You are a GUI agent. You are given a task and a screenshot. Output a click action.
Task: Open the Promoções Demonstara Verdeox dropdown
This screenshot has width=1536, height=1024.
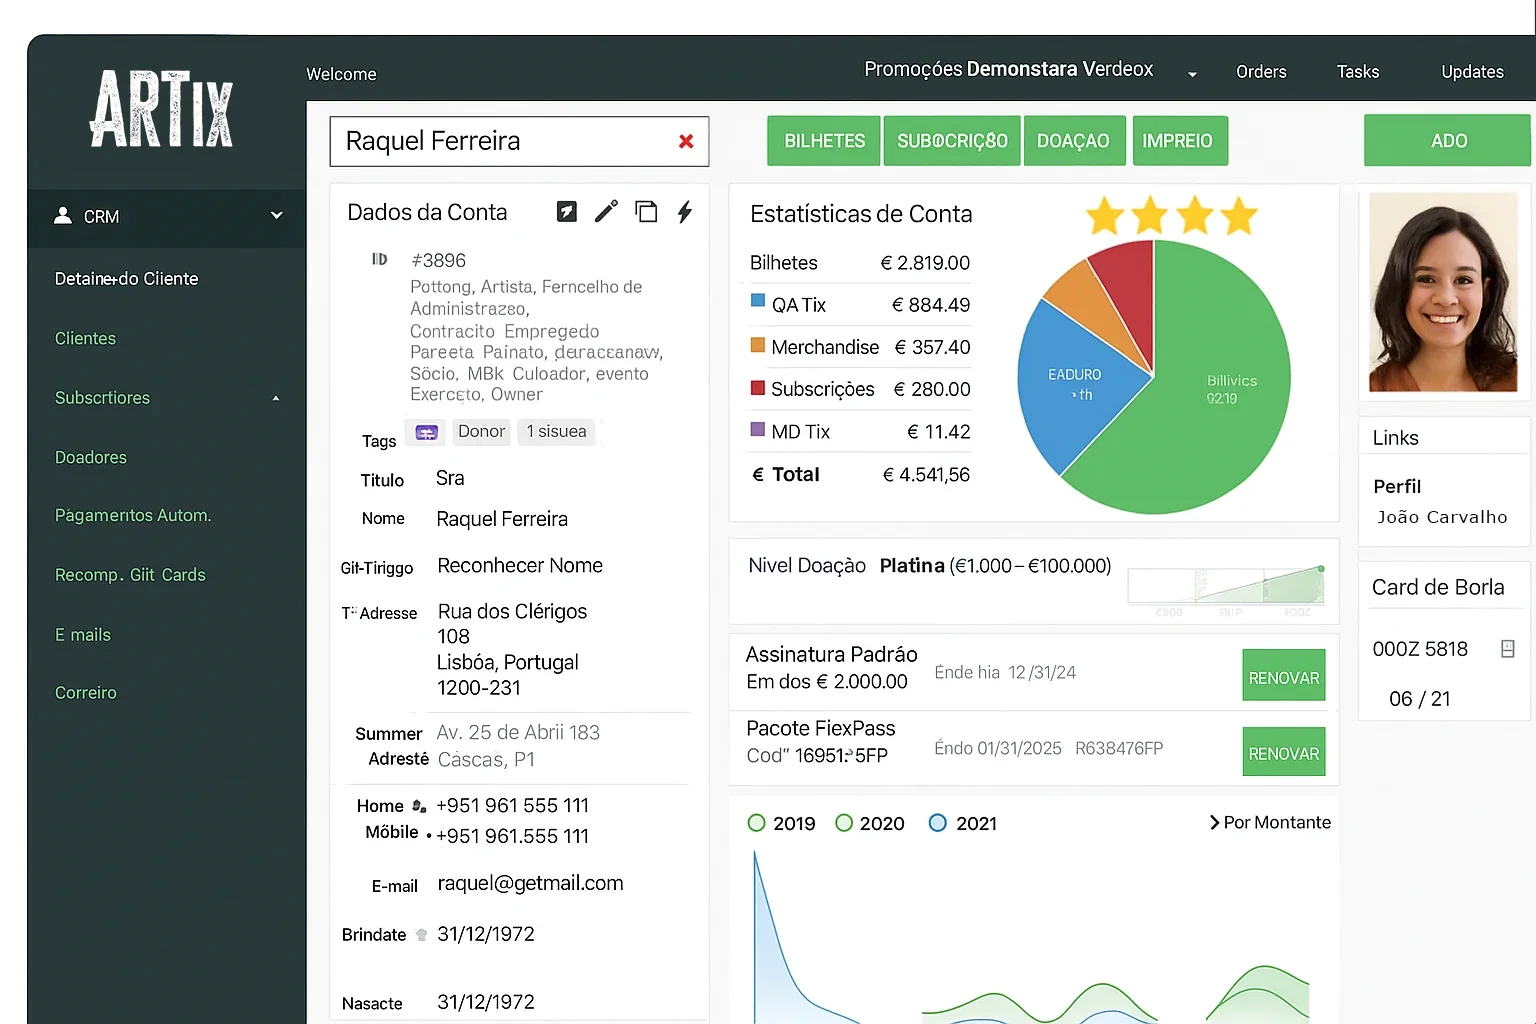click(1191, 72)
